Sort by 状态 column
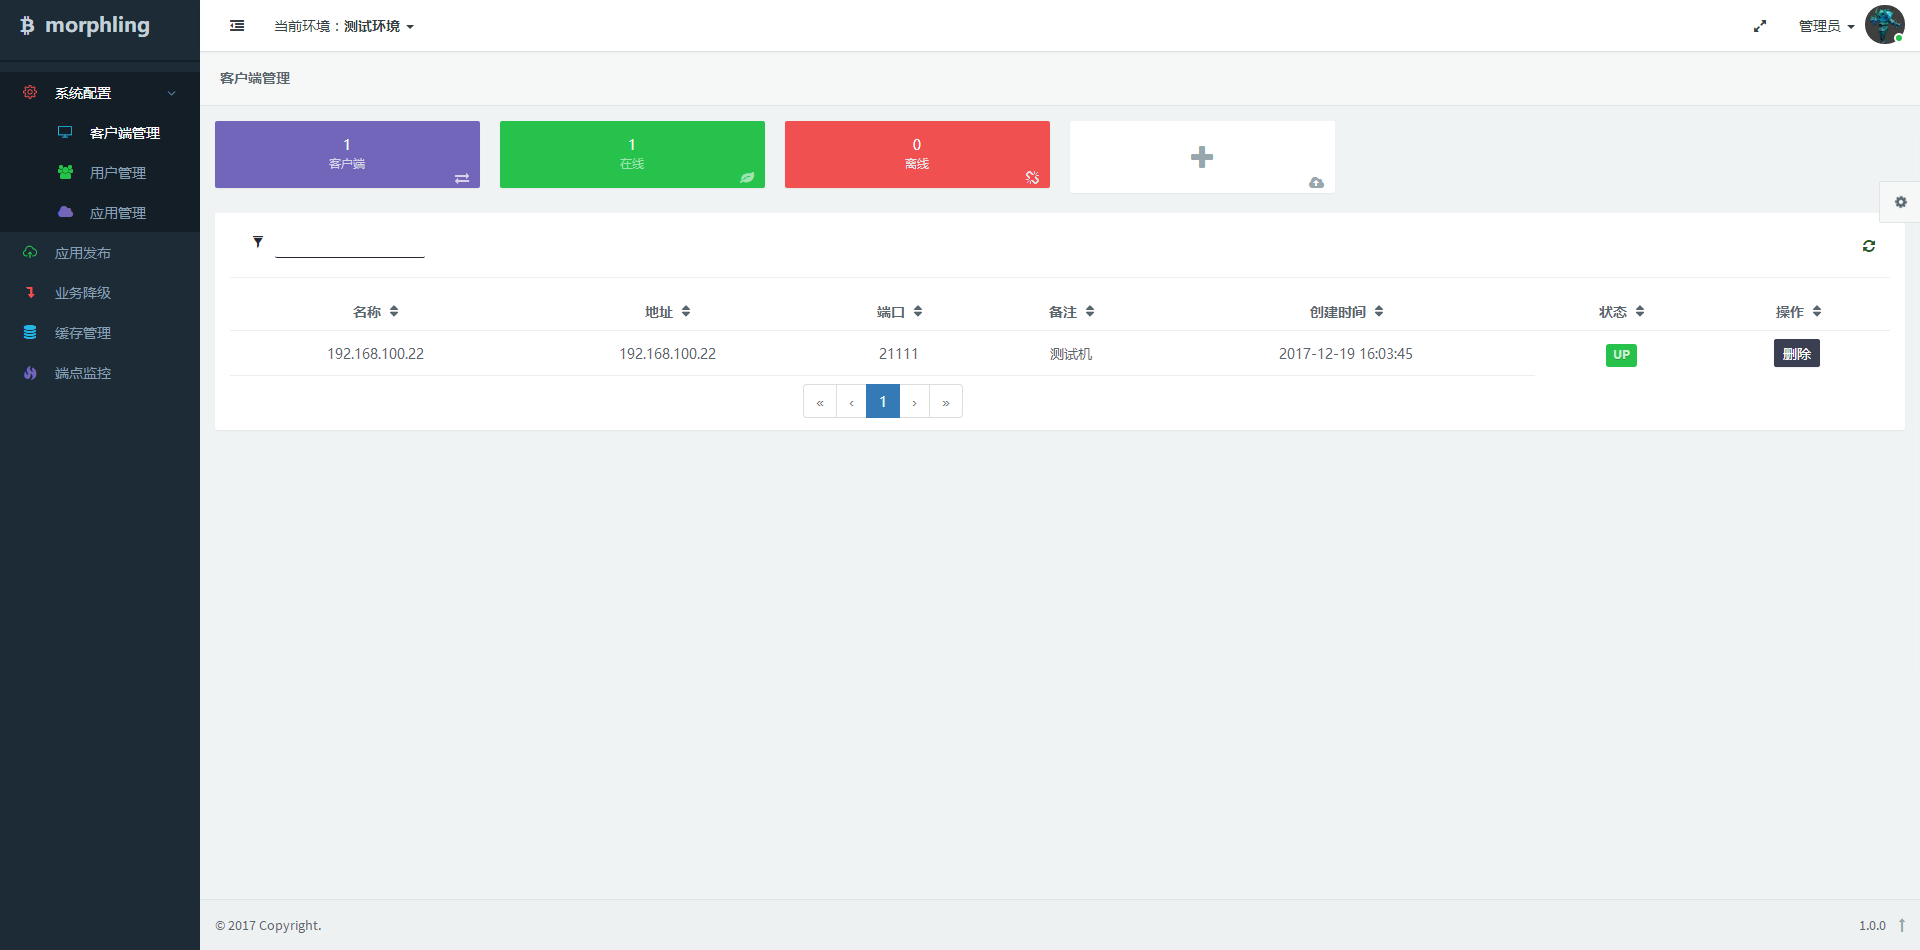Screen dimensions: 1920x950 point(1621,312)
